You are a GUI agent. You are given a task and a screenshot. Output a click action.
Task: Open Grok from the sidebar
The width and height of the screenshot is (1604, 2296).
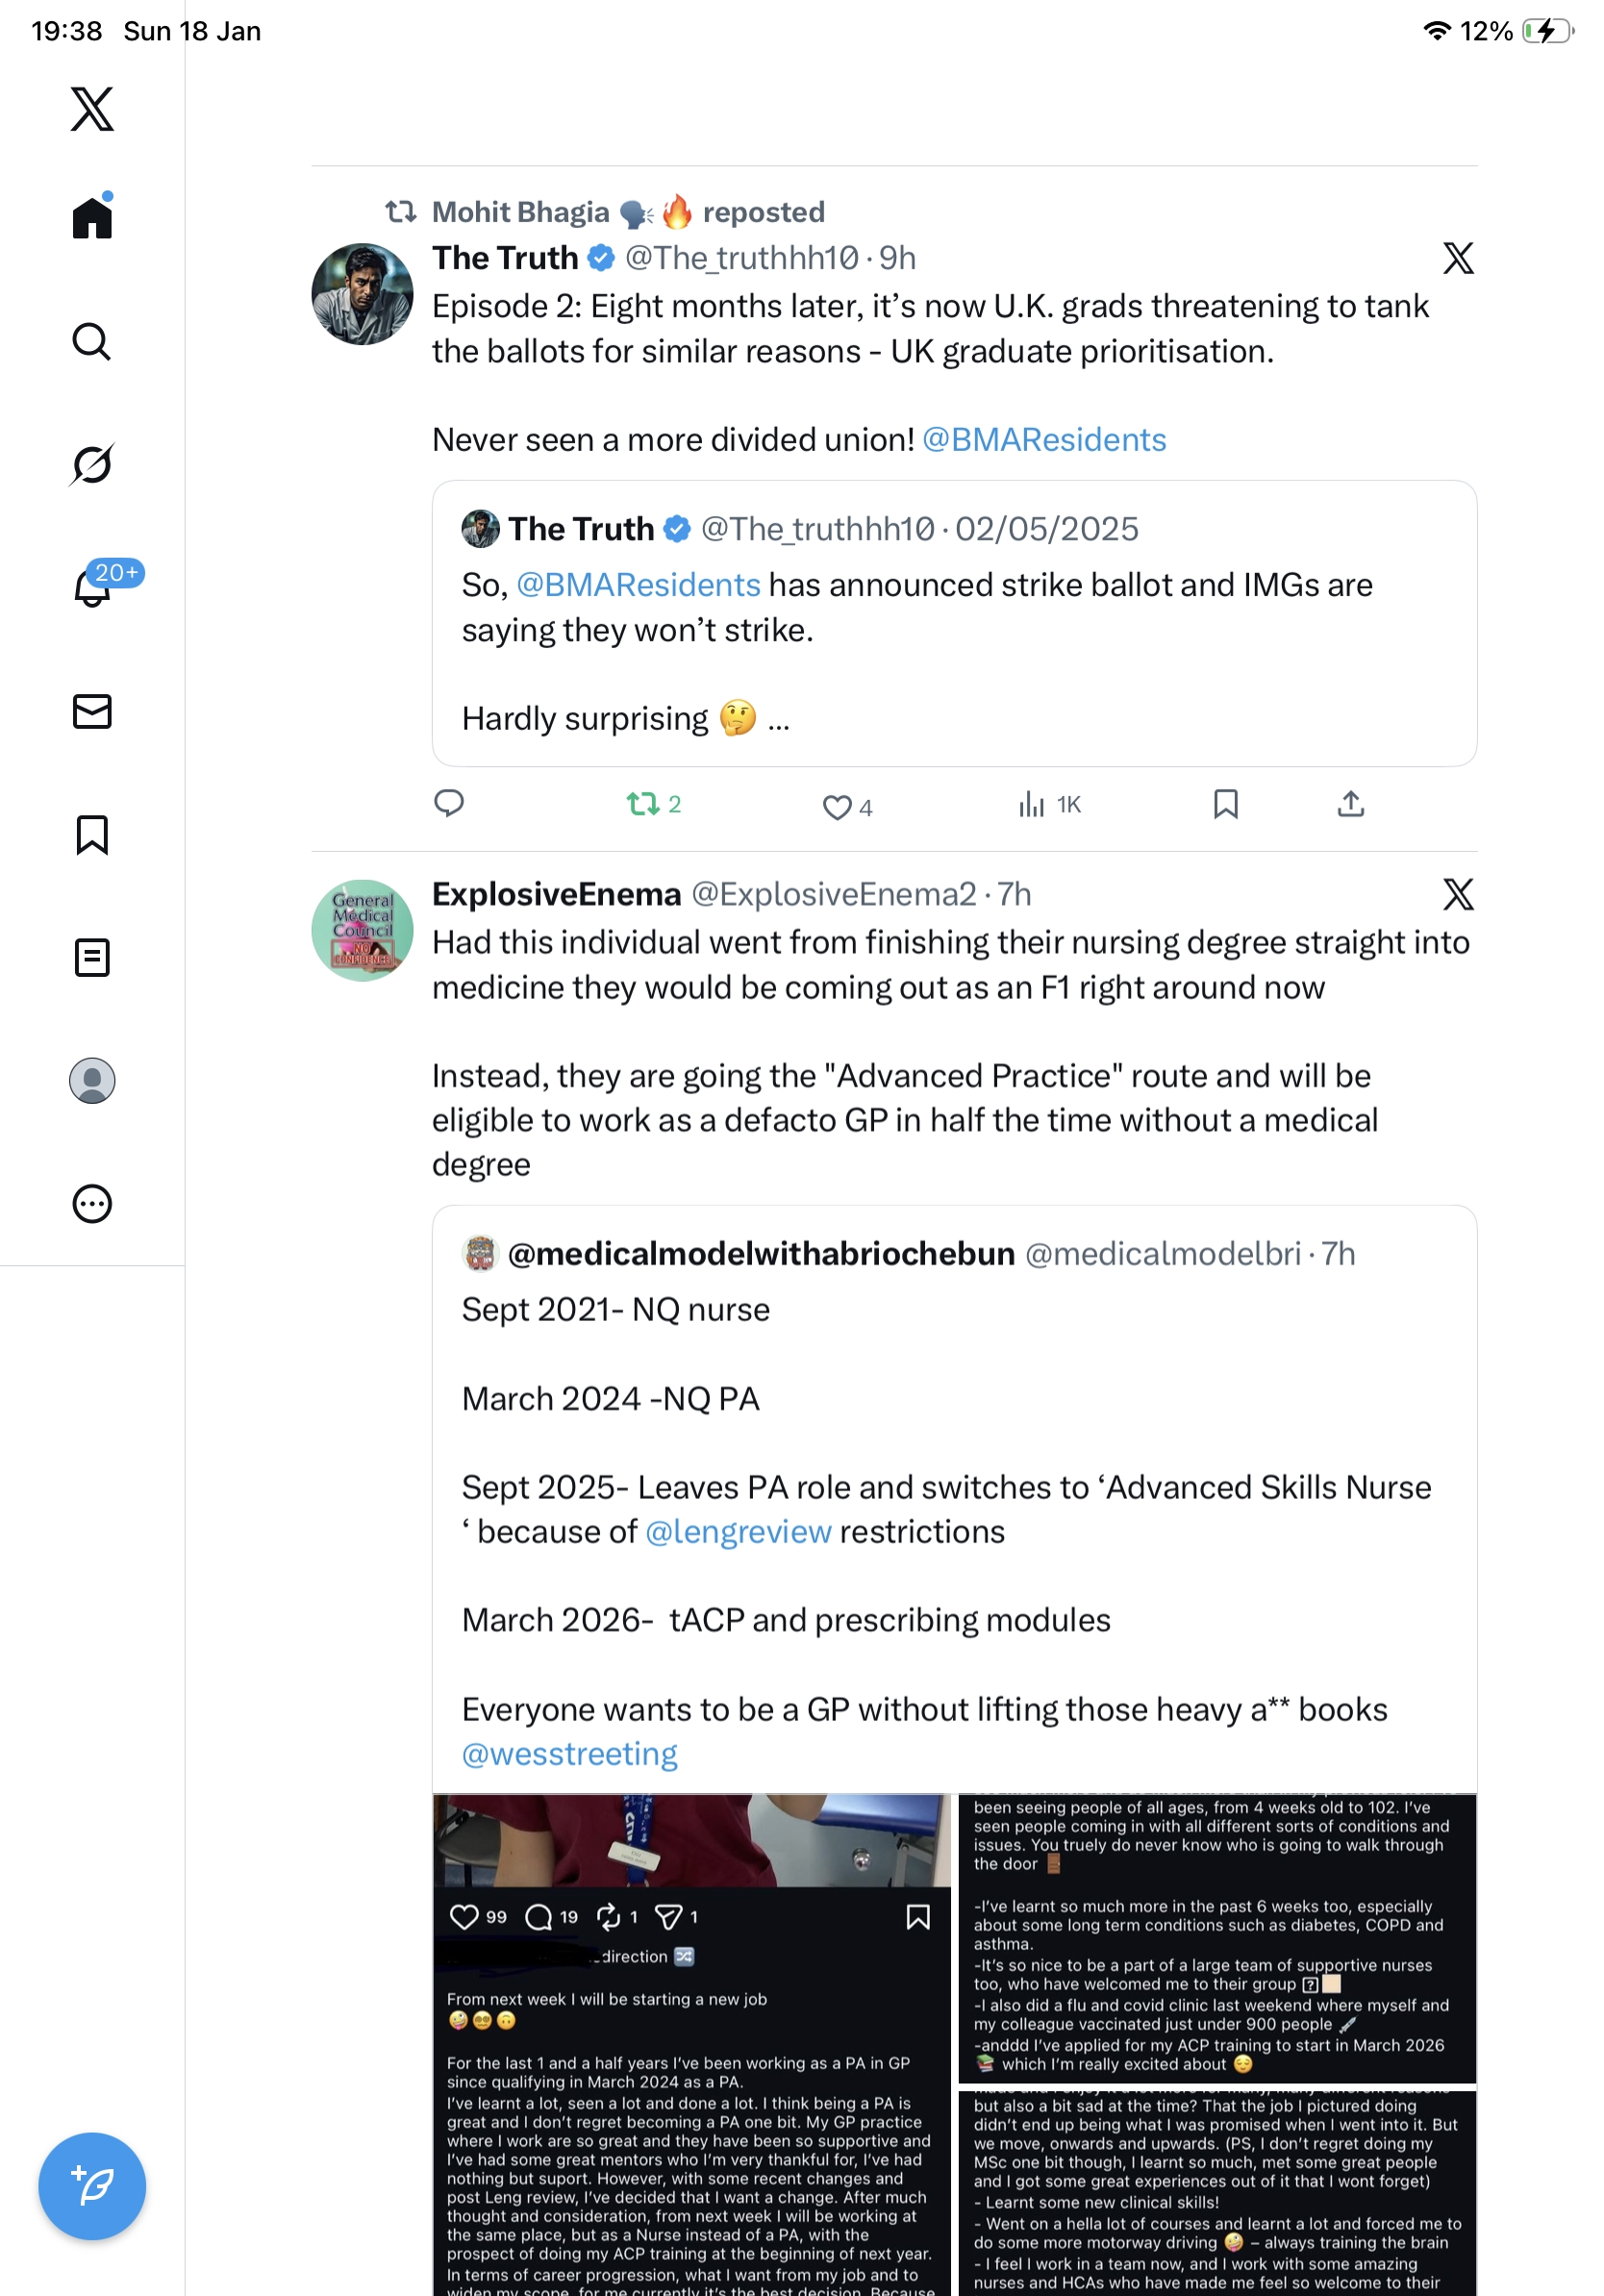click(92, 464)
